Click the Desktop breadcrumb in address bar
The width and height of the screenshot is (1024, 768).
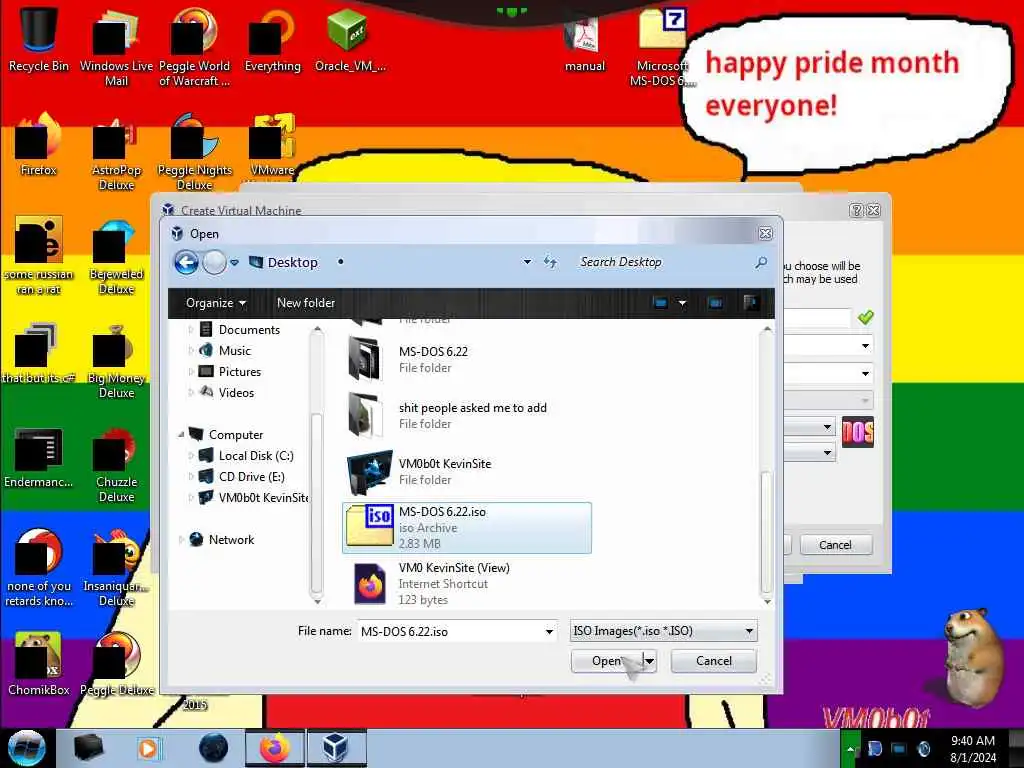[292, 262]
